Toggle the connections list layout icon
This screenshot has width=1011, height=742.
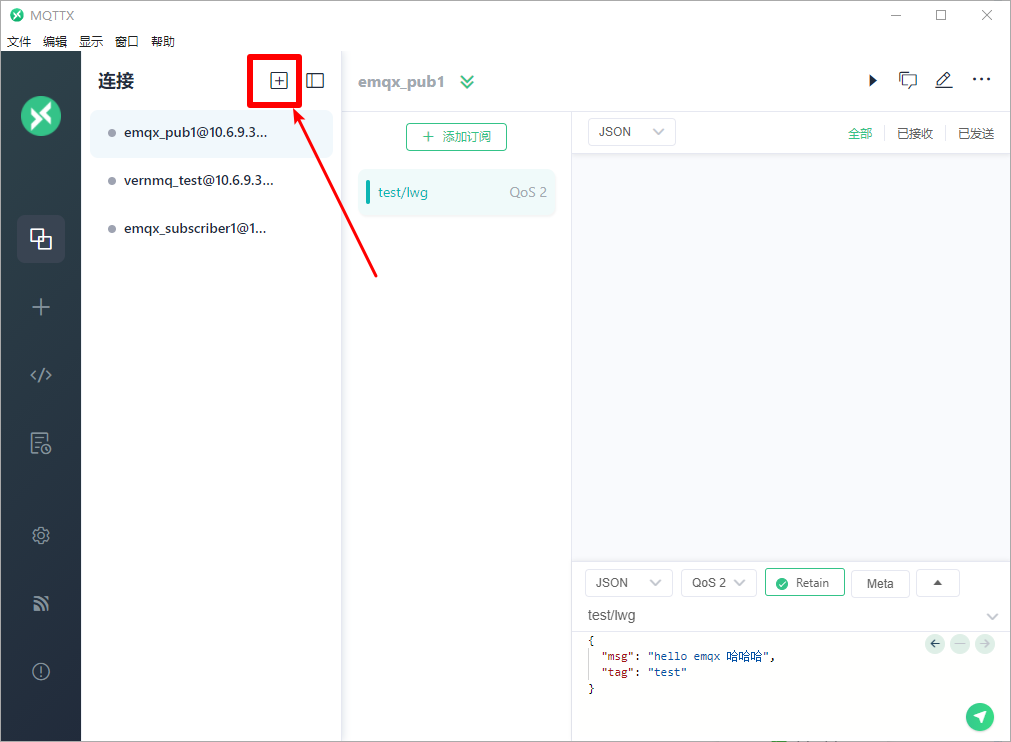click(315, 81)
